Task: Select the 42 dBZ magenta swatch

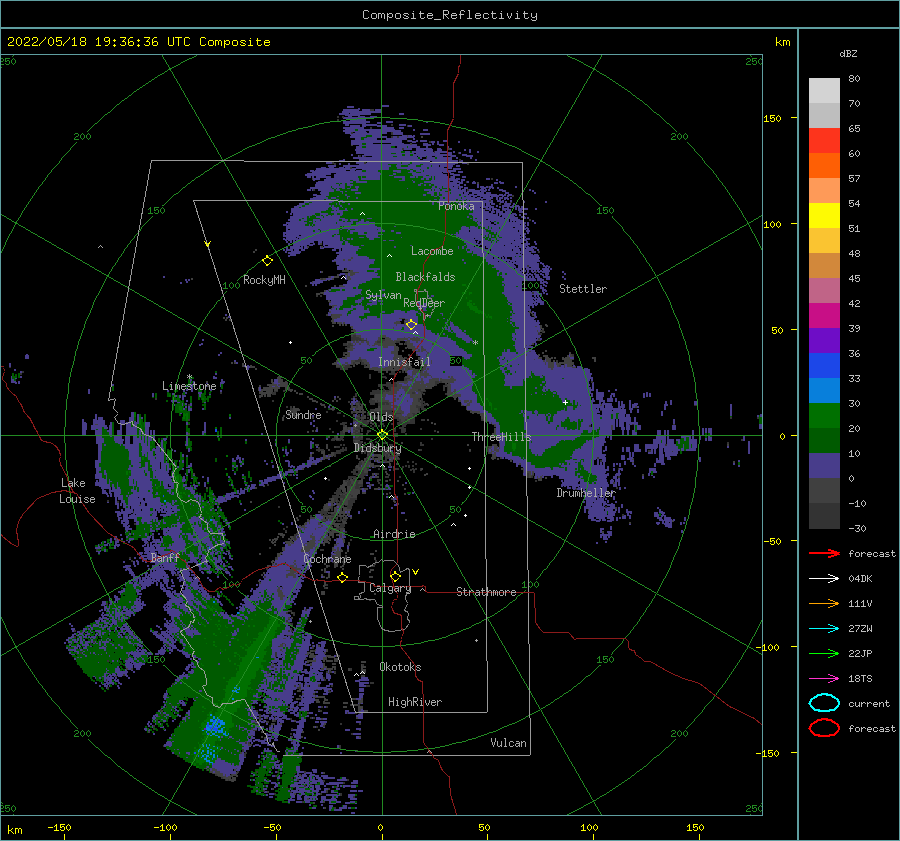Action: (824, 315)
